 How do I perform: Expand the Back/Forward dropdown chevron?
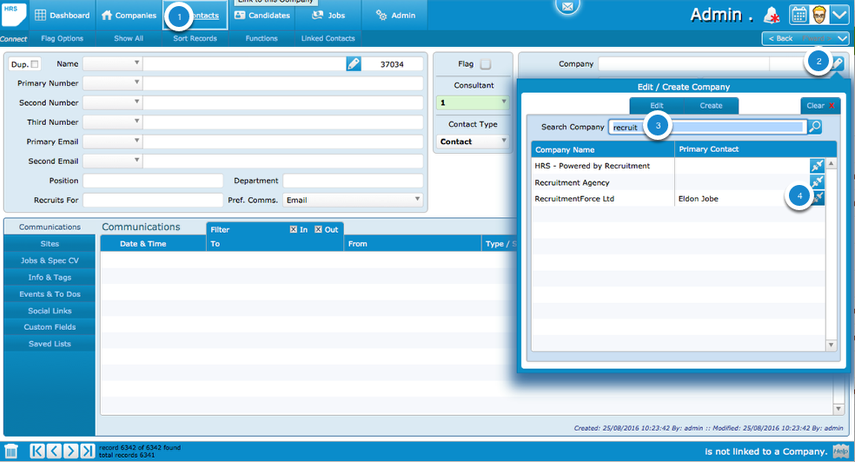point(842,38)
